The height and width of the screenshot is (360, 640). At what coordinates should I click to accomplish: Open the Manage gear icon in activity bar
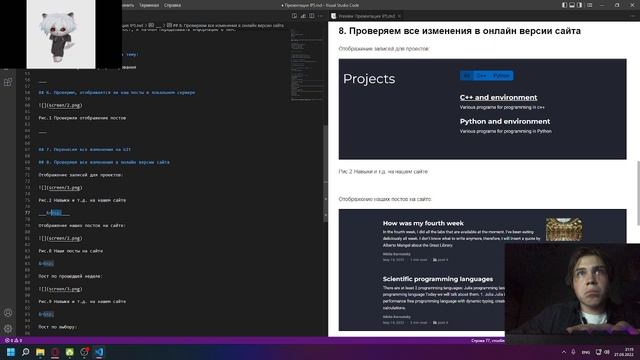pos(8,328)
